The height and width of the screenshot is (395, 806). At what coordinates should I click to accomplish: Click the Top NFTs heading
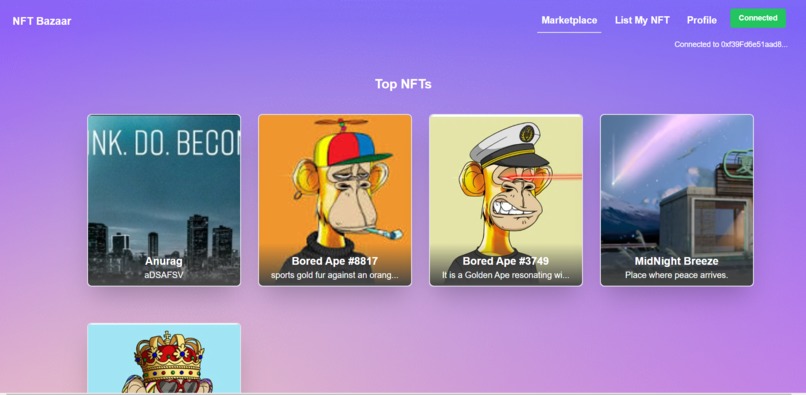point(403,84)
